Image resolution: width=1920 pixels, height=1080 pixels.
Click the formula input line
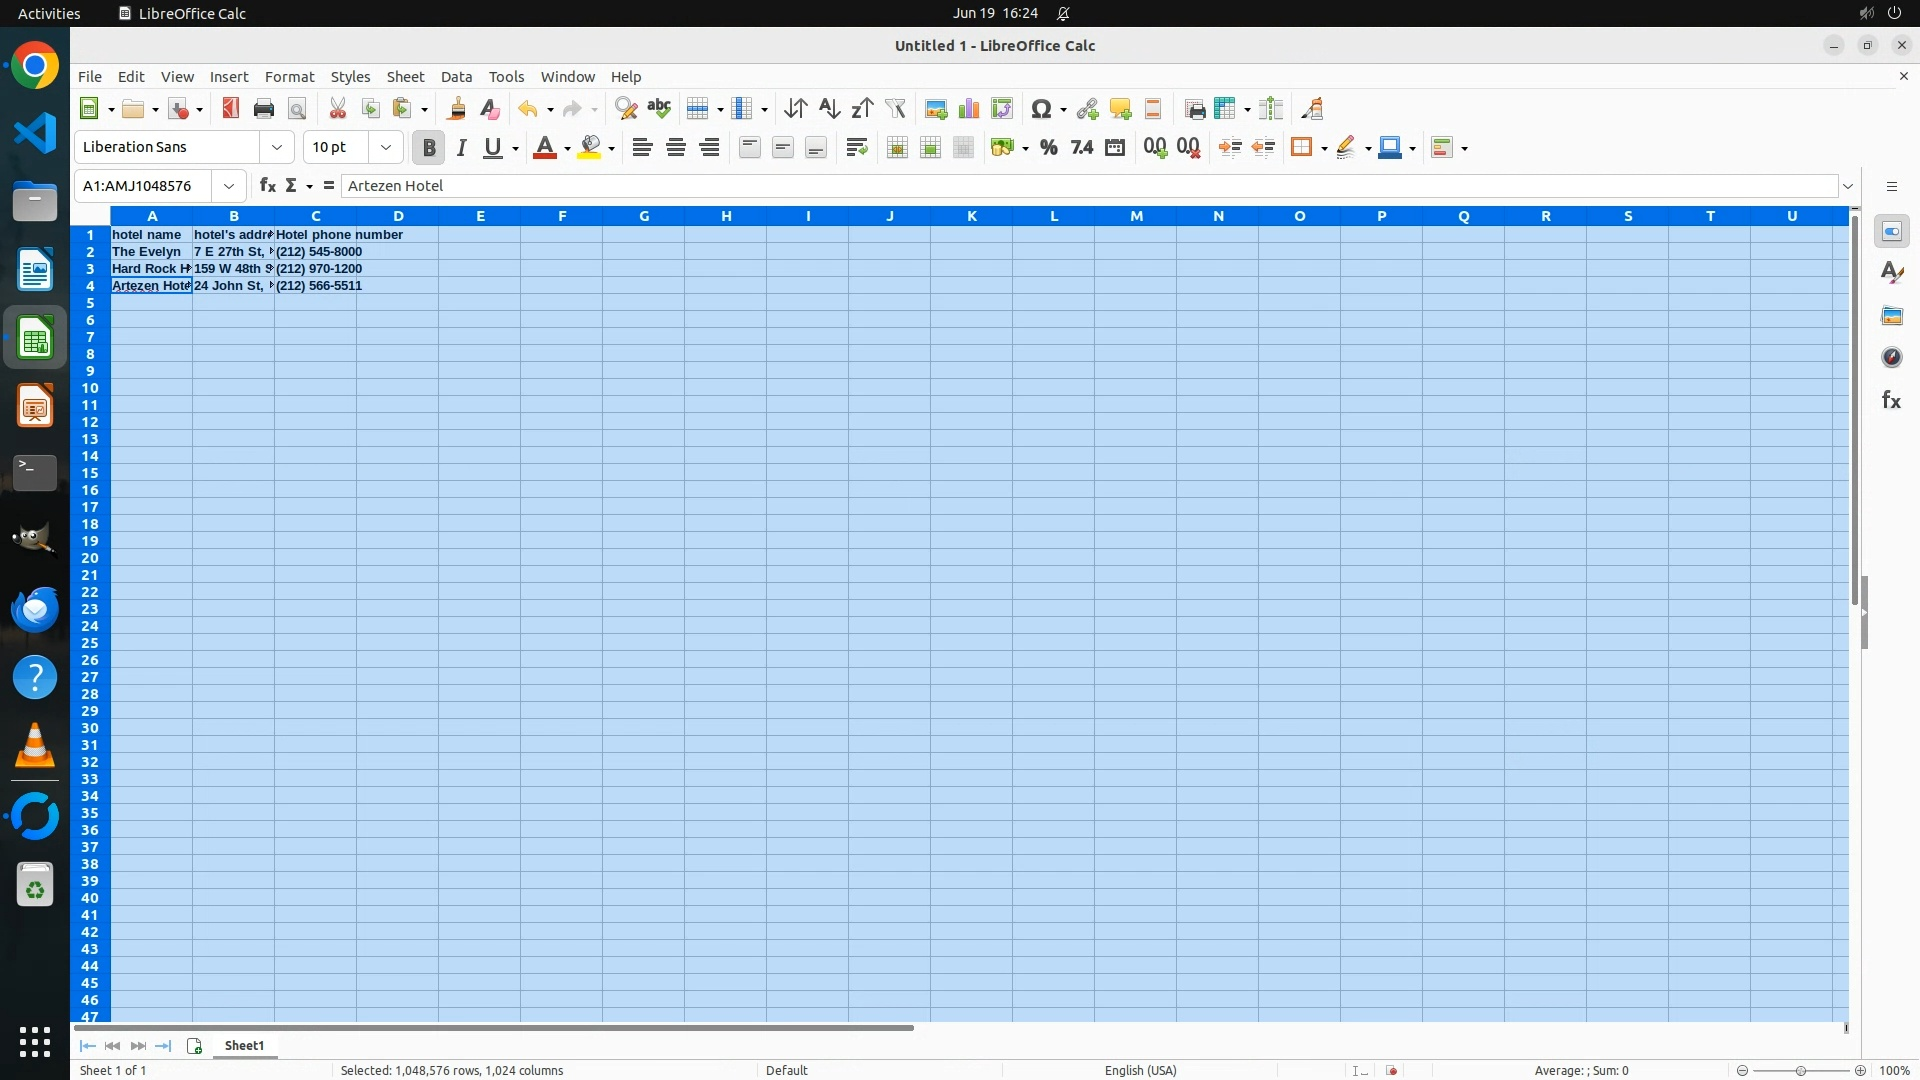point(1088,186)
